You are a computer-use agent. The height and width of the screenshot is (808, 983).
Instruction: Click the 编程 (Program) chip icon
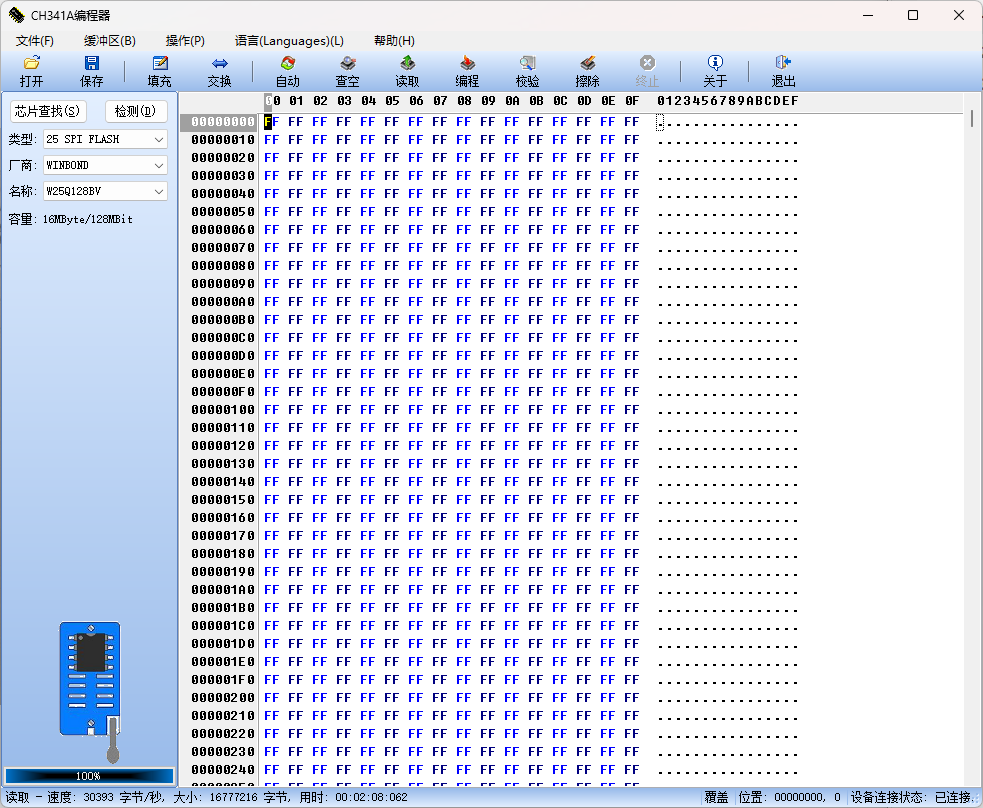pos(467,63)
